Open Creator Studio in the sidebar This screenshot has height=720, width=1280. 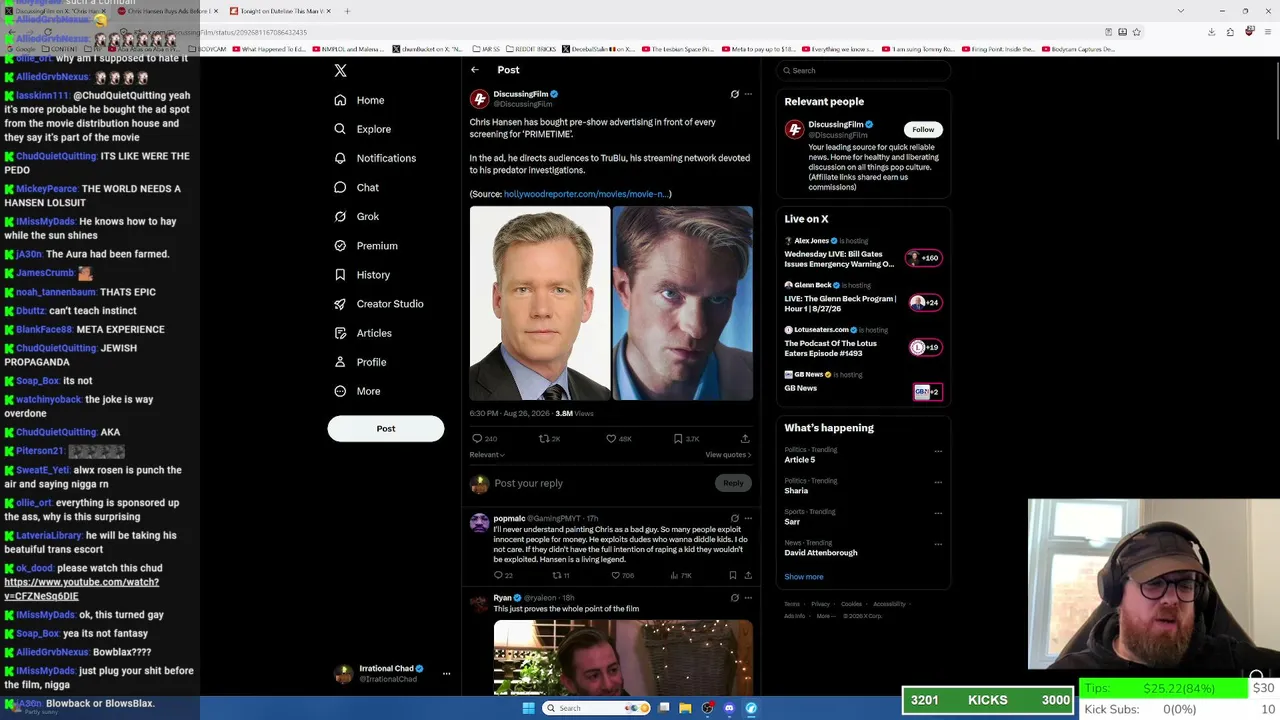pyautogui.click(x=378, y=304)
